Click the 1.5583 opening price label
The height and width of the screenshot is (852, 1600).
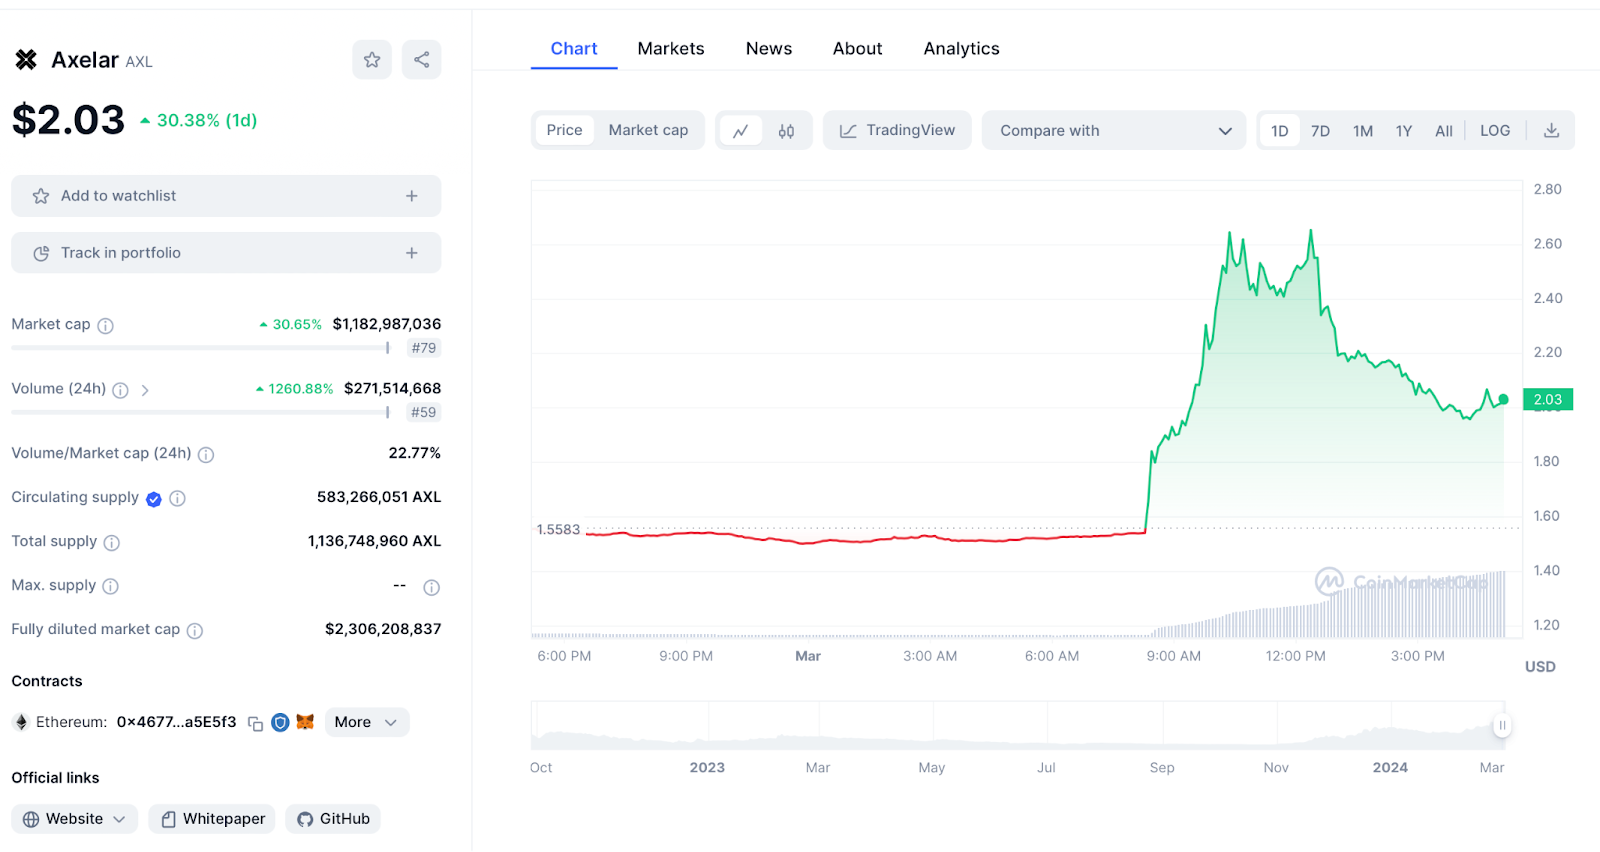[x=558, y=529]
